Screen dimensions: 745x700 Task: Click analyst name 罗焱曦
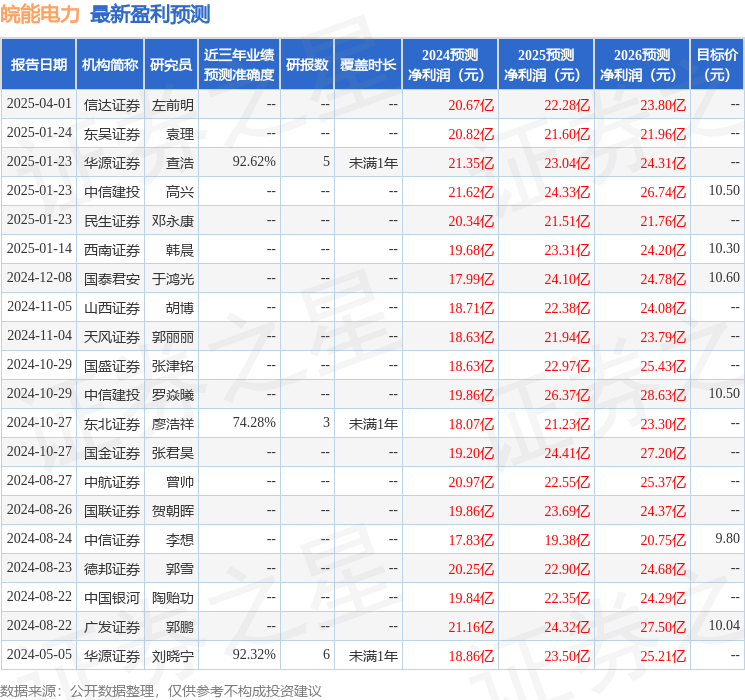point(172,395)
